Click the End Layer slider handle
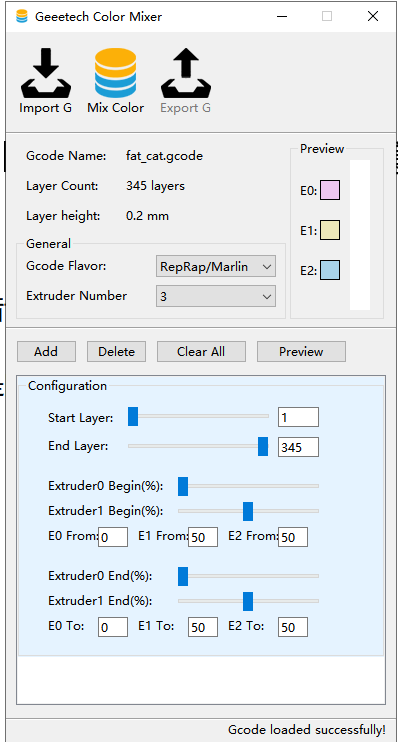 pos(263,447)
